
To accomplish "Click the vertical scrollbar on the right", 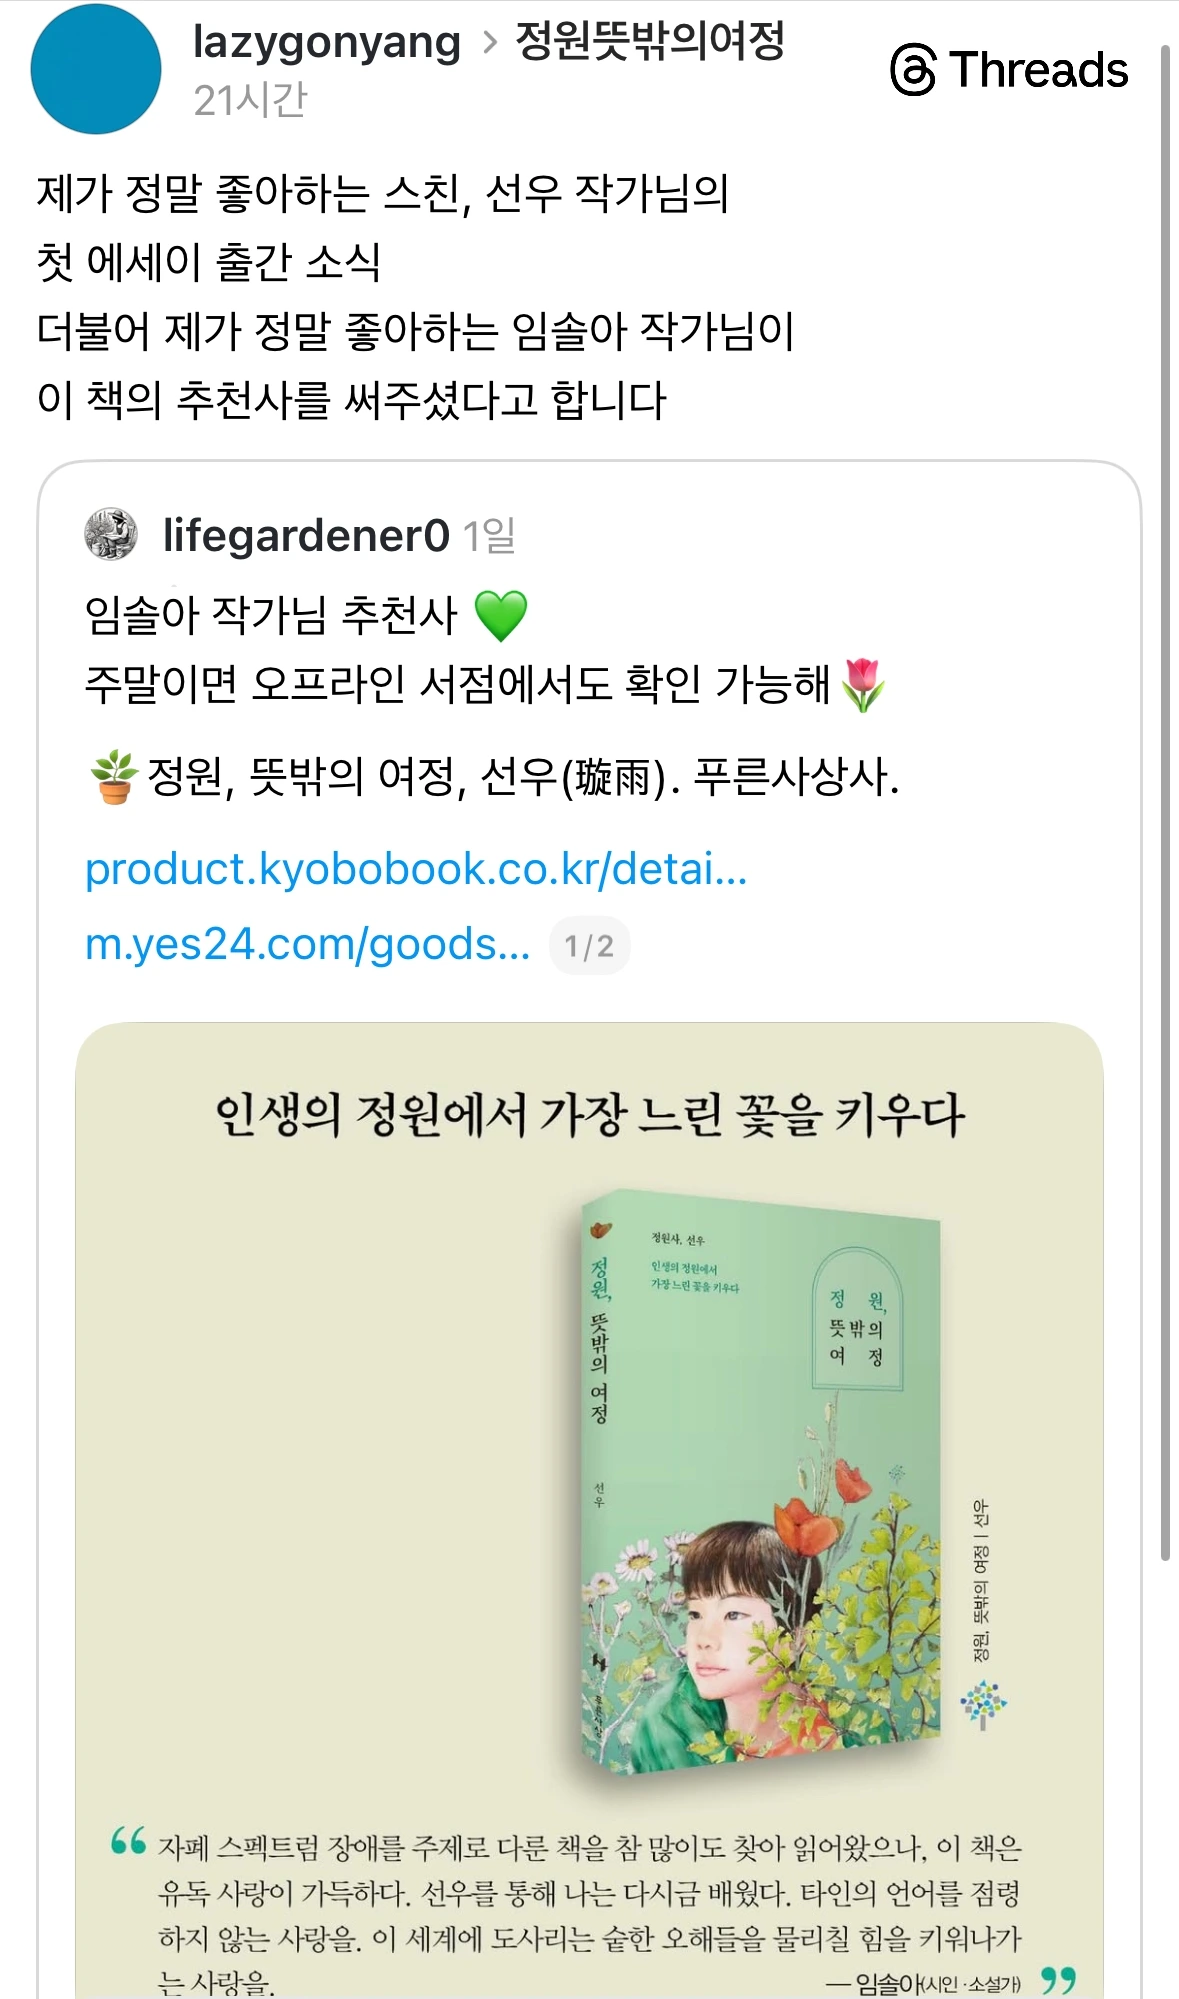I will tap(1165, 800).
